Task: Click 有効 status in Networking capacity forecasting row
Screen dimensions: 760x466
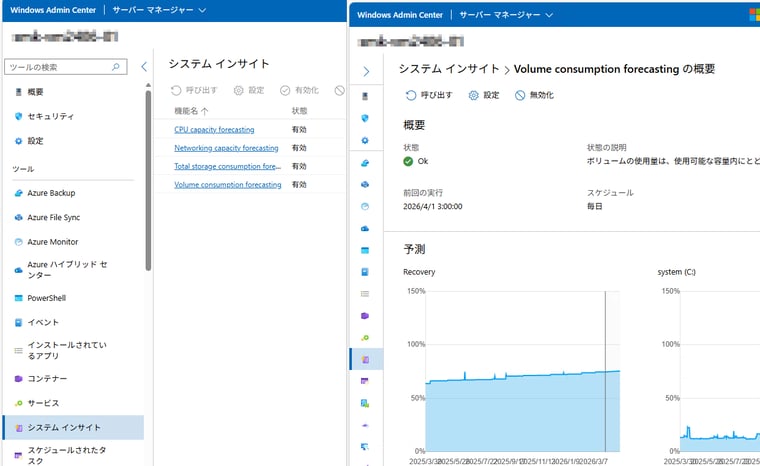Action: pyautogui.click(x=299, y=148)
